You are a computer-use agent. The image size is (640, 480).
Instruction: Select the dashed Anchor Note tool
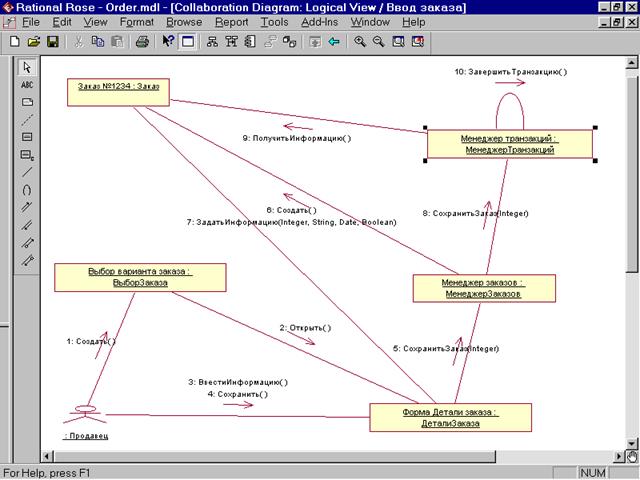[x=27, y=120]
